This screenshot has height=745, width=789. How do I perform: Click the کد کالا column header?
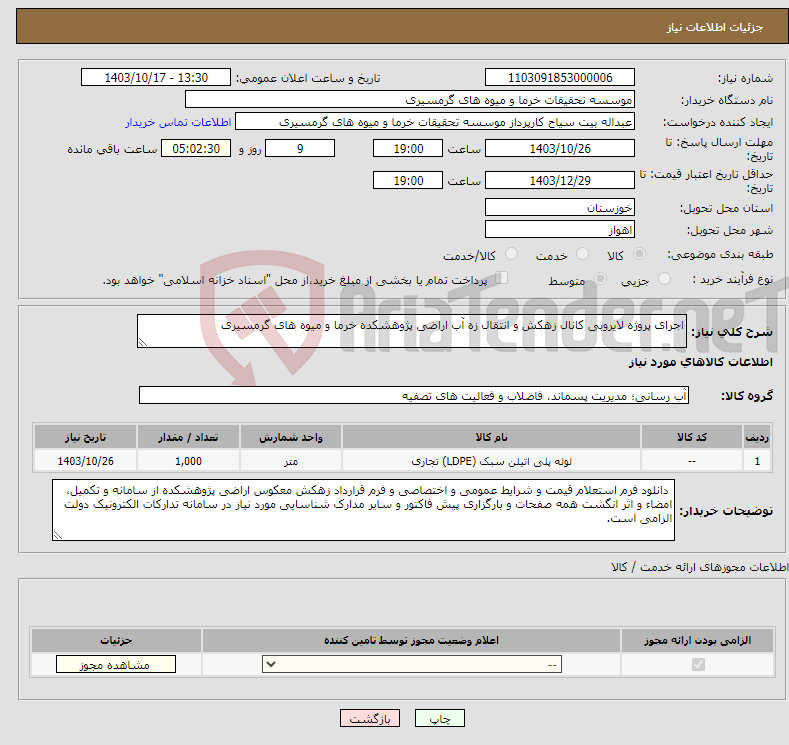(x=692, y=437)
